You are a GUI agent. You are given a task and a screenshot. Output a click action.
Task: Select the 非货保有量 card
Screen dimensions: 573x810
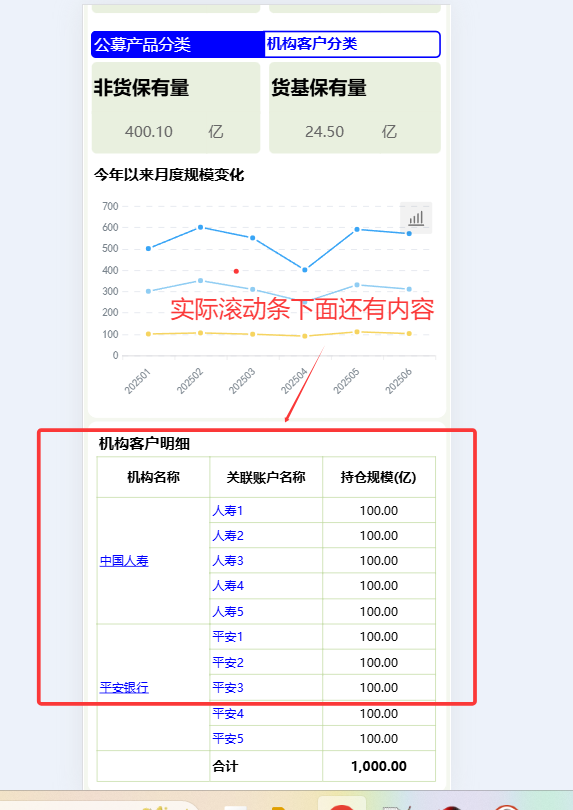click(176, 108)
